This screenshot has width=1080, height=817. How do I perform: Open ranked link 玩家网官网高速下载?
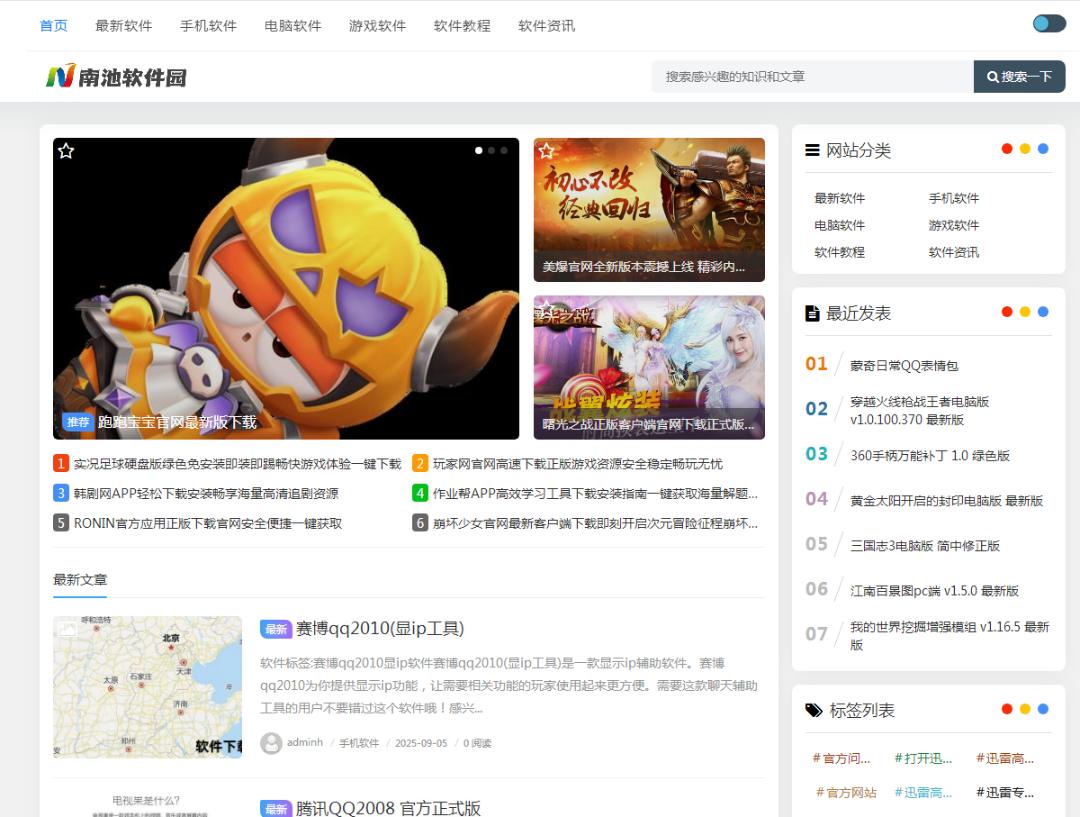coord(577,464)
